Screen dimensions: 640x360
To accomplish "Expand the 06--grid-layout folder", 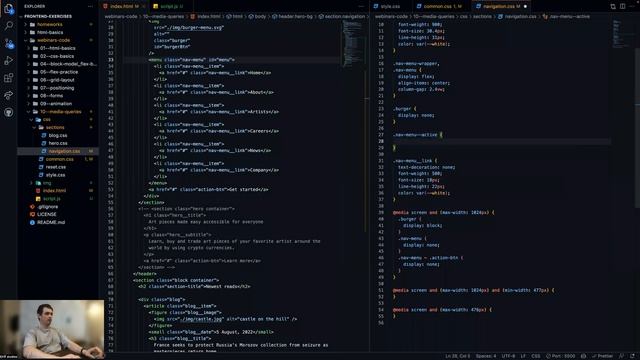I will (57, 80).
